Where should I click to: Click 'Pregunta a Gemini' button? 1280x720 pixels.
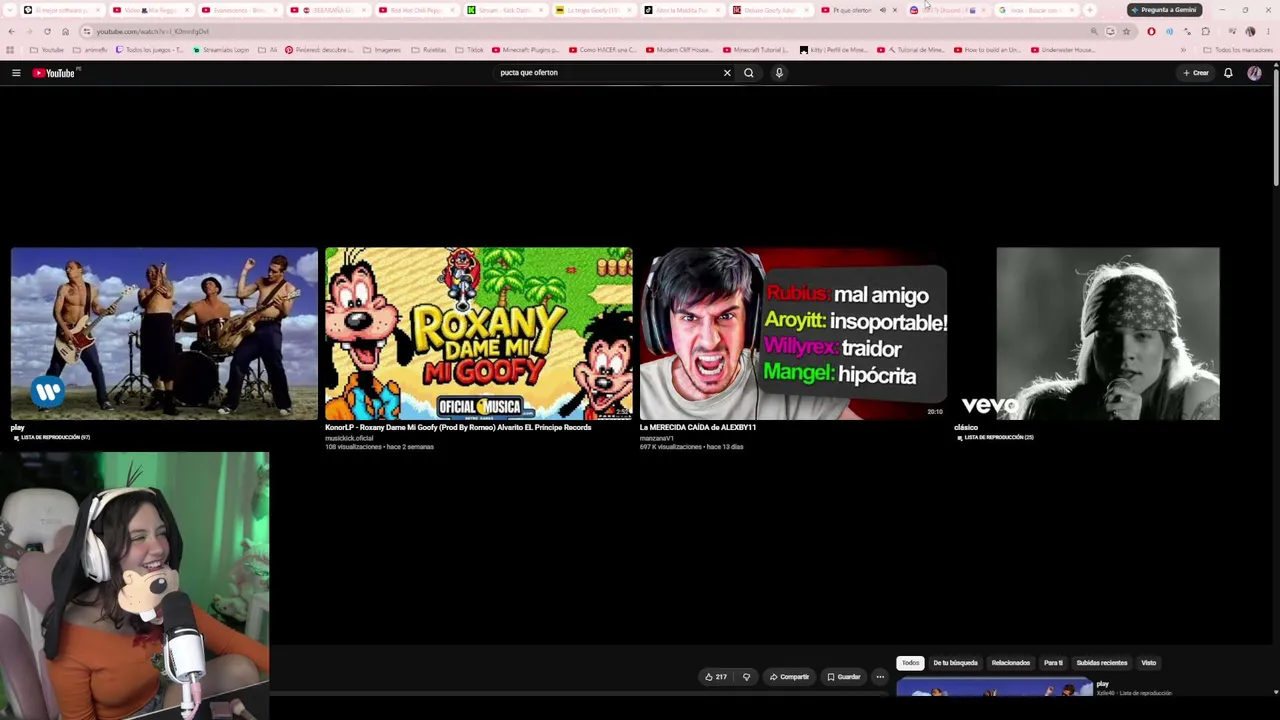[x=1163, y=10]
